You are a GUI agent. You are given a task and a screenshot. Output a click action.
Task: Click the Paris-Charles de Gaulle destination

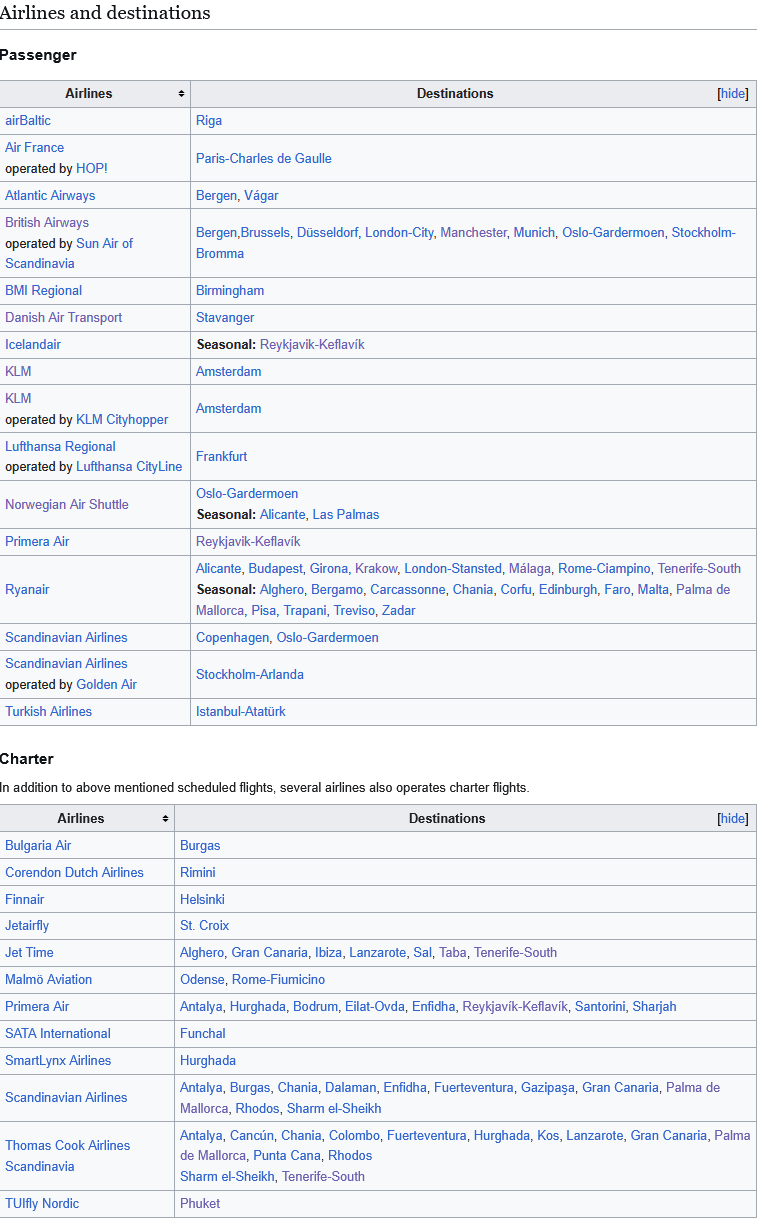263,159
